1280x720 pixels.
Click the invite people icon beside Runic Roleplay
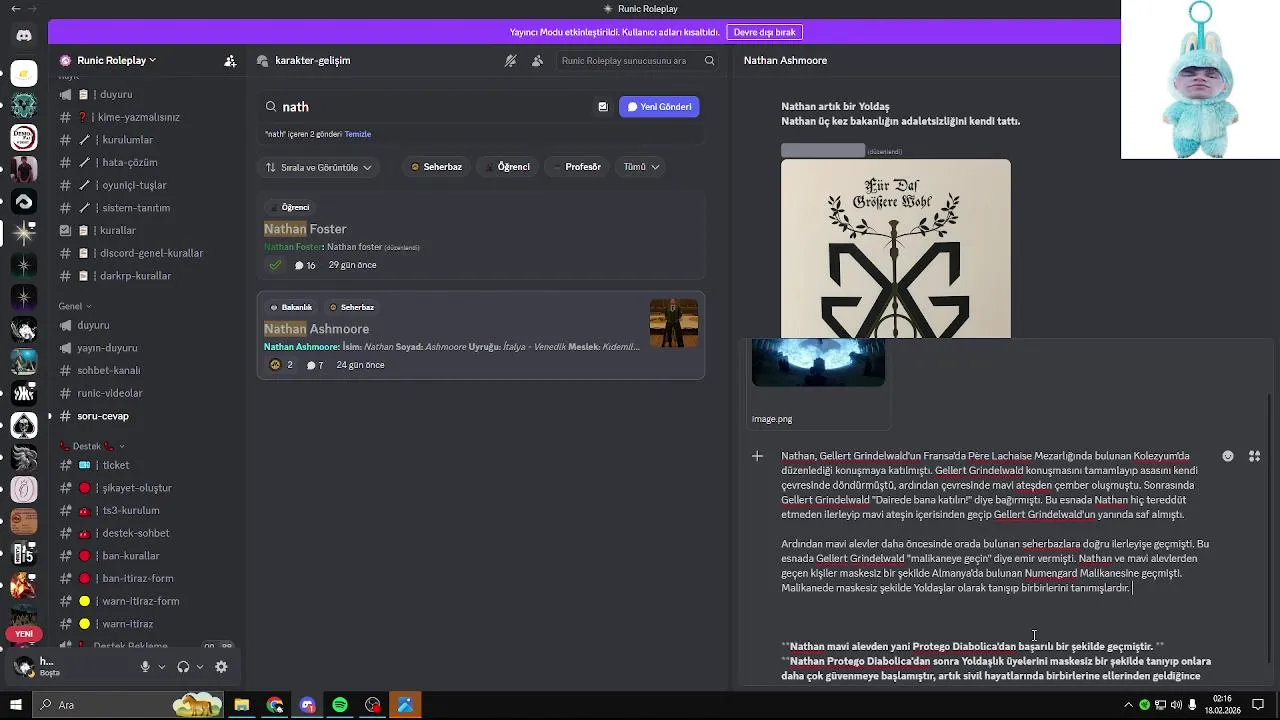click(230, 60)
